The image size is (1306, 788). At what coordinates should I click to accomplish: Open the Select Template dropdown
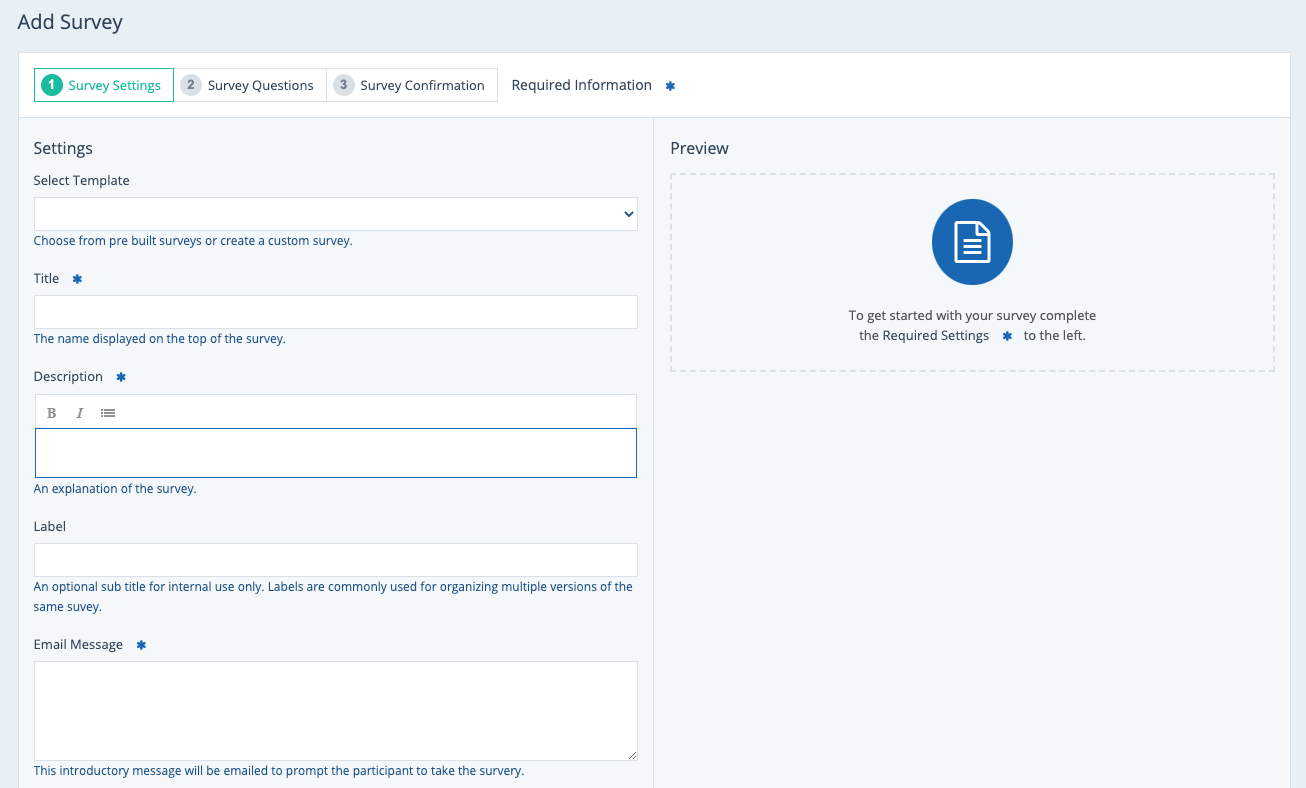click(x=335, y=214)
